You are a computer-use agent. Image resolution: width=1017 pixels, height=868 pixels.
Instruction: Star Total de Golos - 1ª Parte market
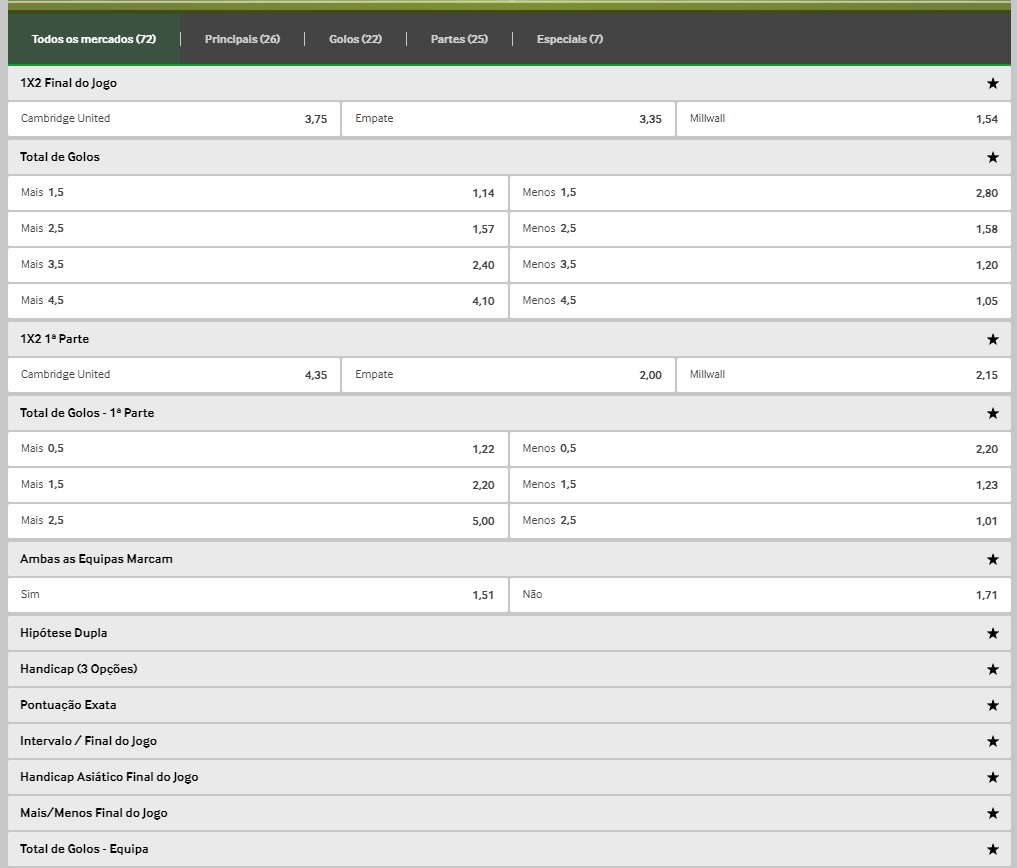992,413
